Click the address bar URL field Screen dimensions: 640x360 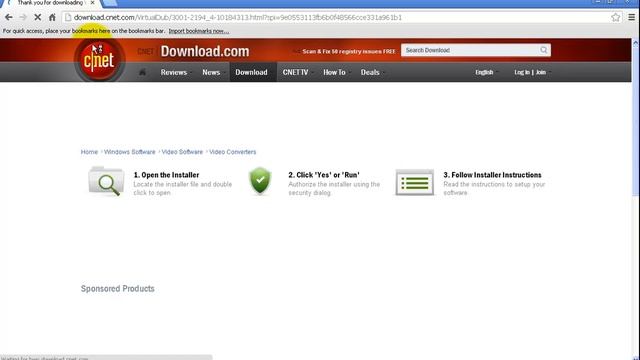click(337, 17)
